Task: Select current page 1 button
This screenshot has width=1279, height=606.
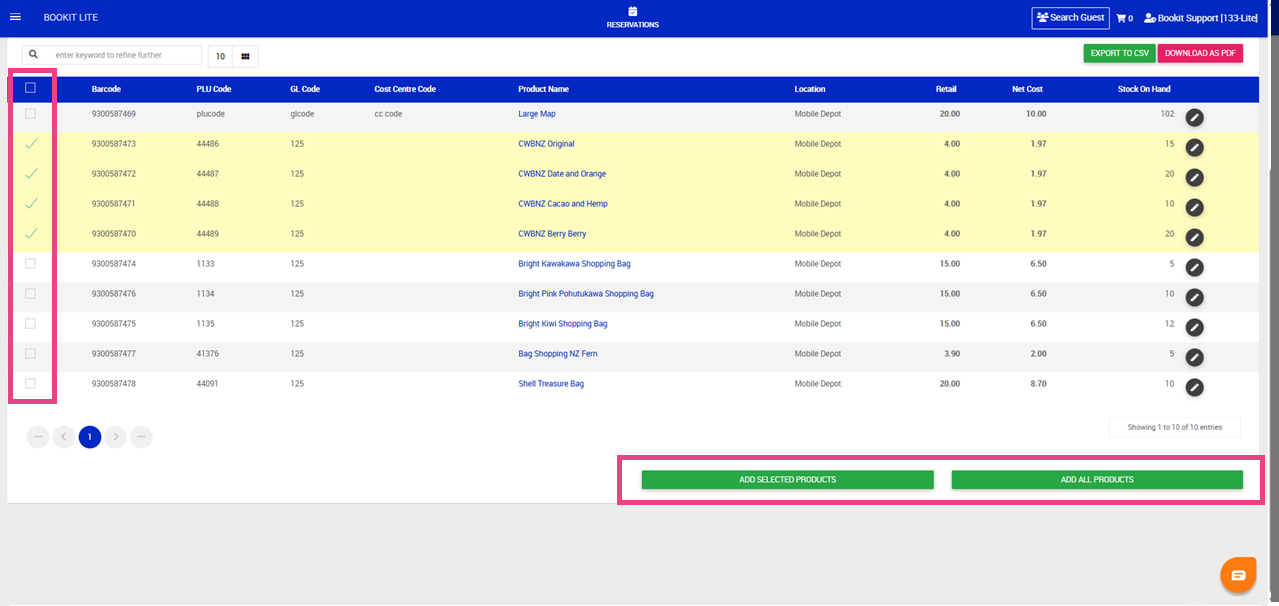Action: click(x=90, y=437)
